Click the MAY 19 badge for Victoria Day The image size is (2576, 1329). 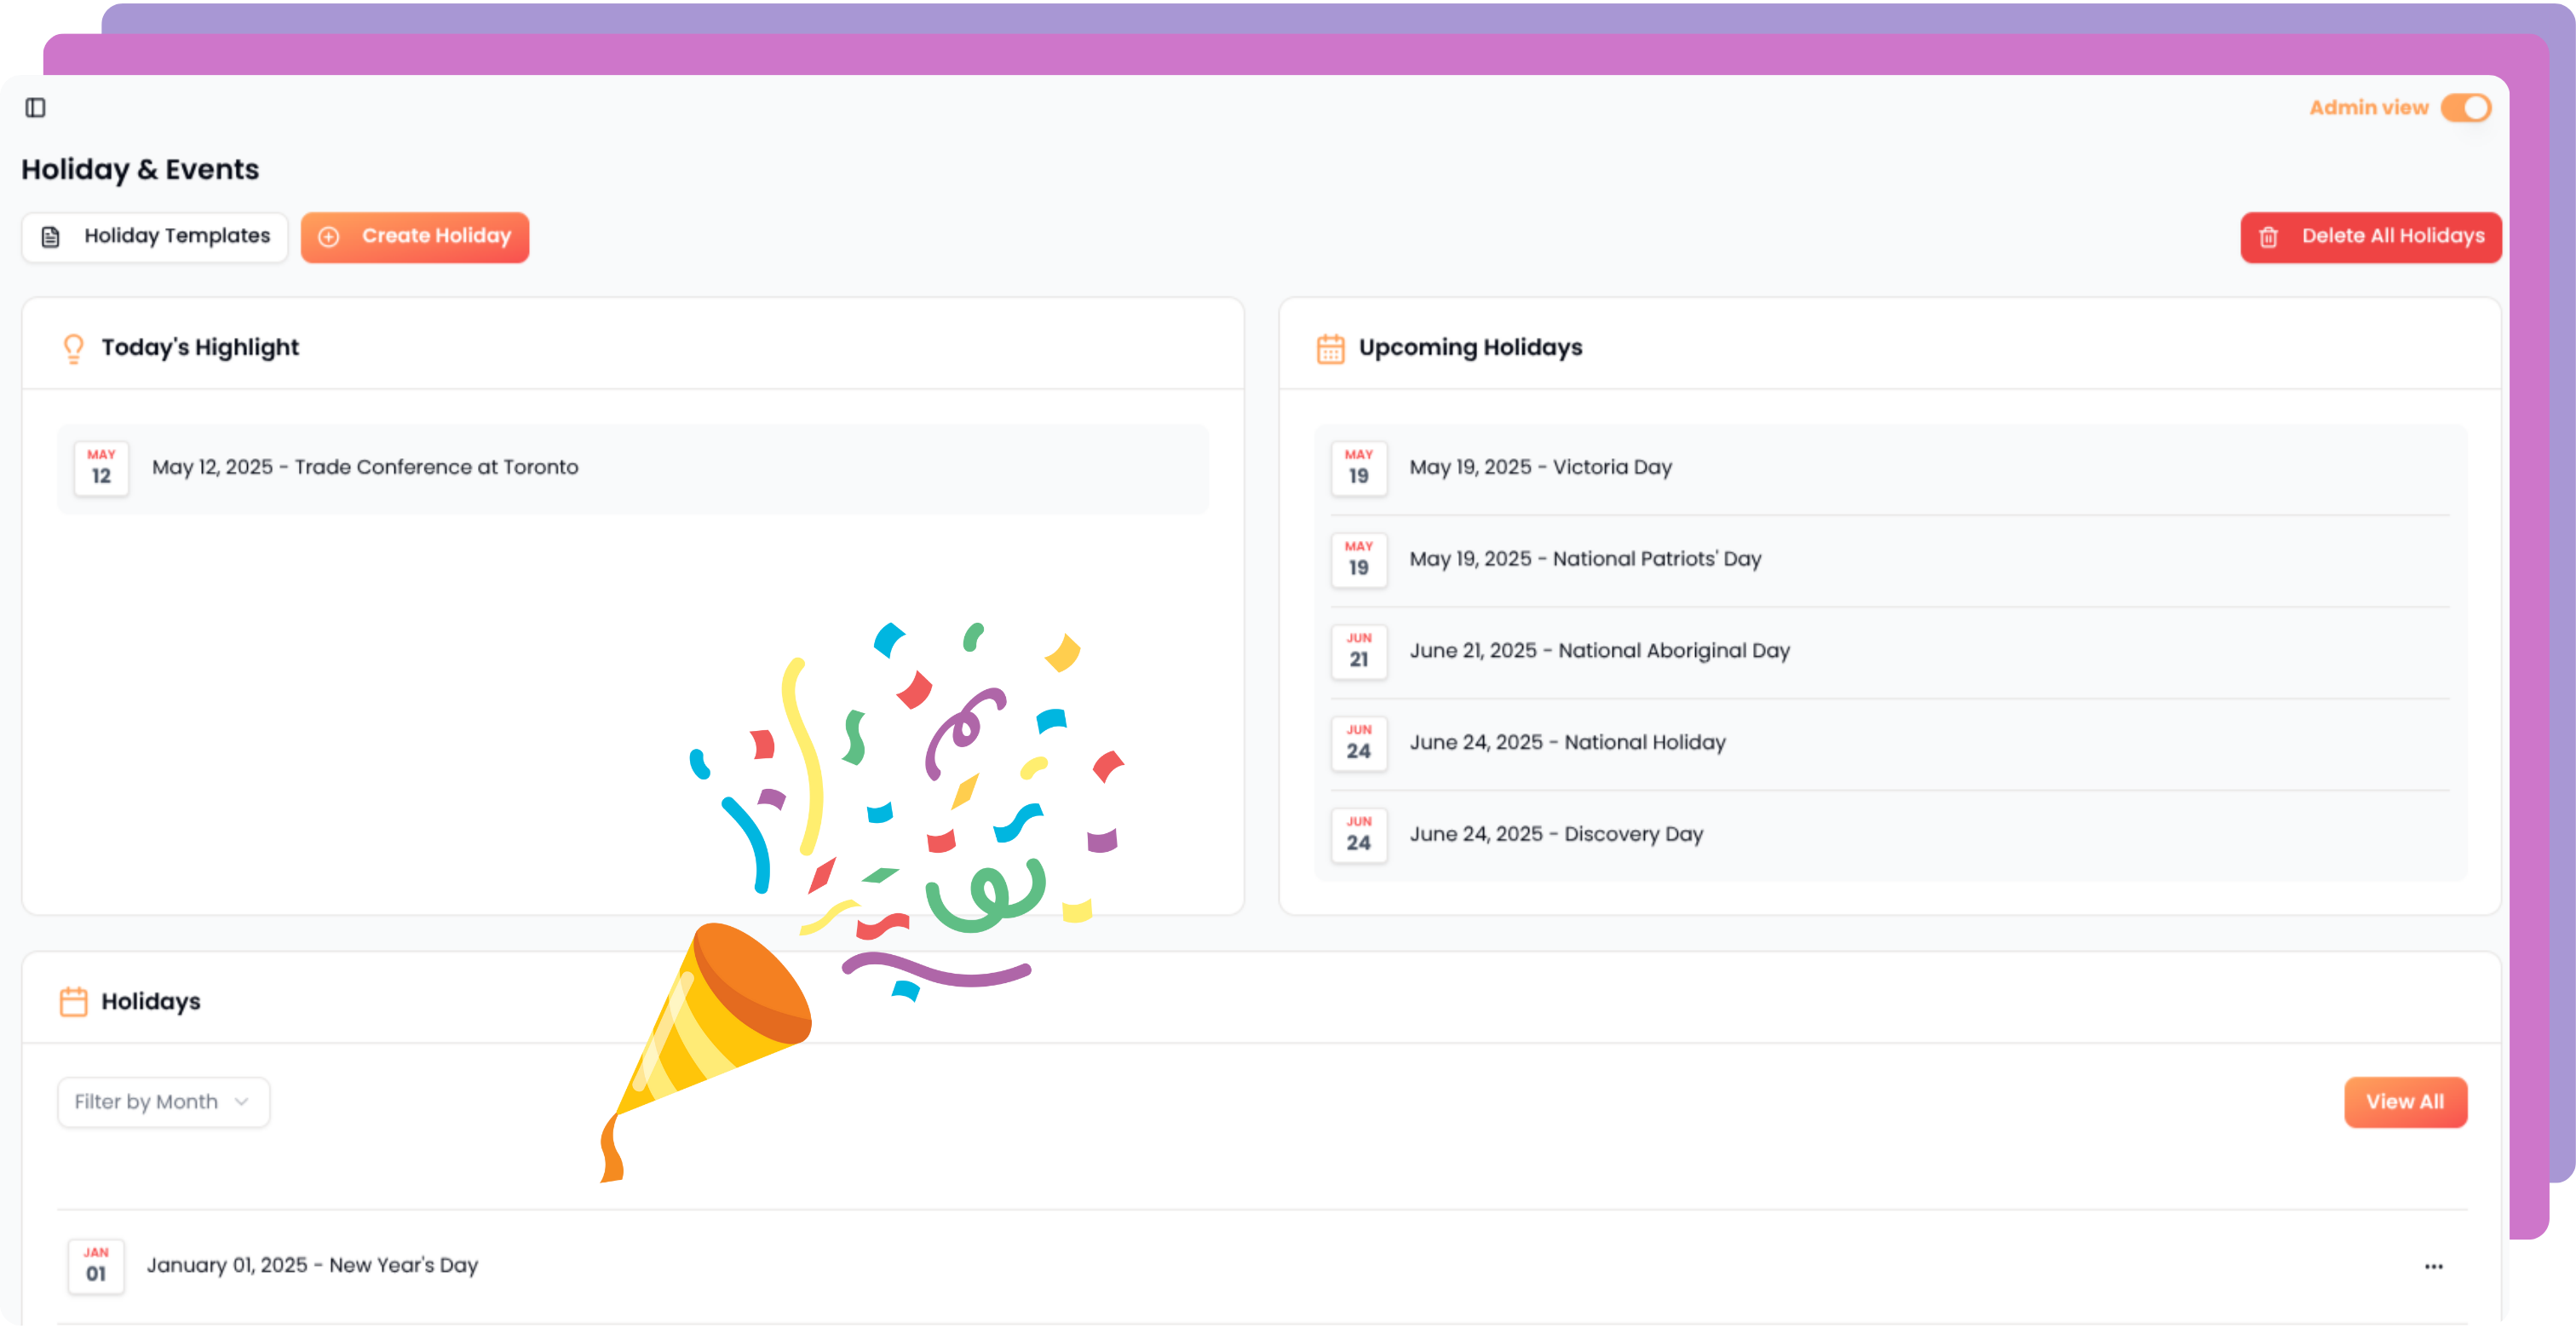tap(1358, 468)
